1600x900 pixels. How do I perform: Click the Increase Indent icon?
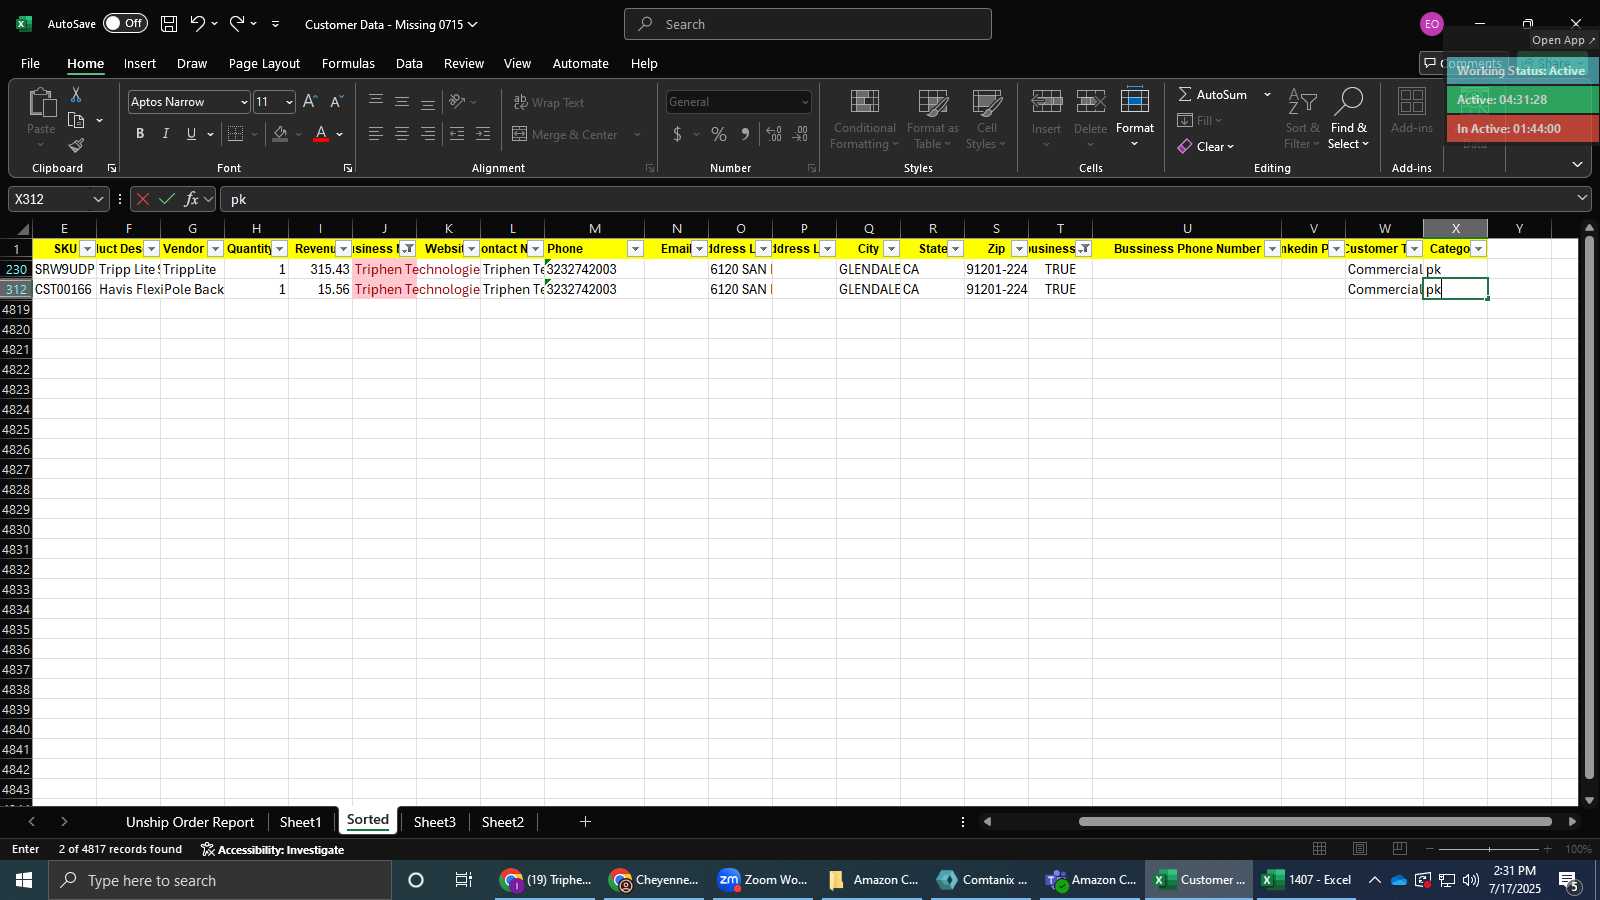(x=483, y=134)
